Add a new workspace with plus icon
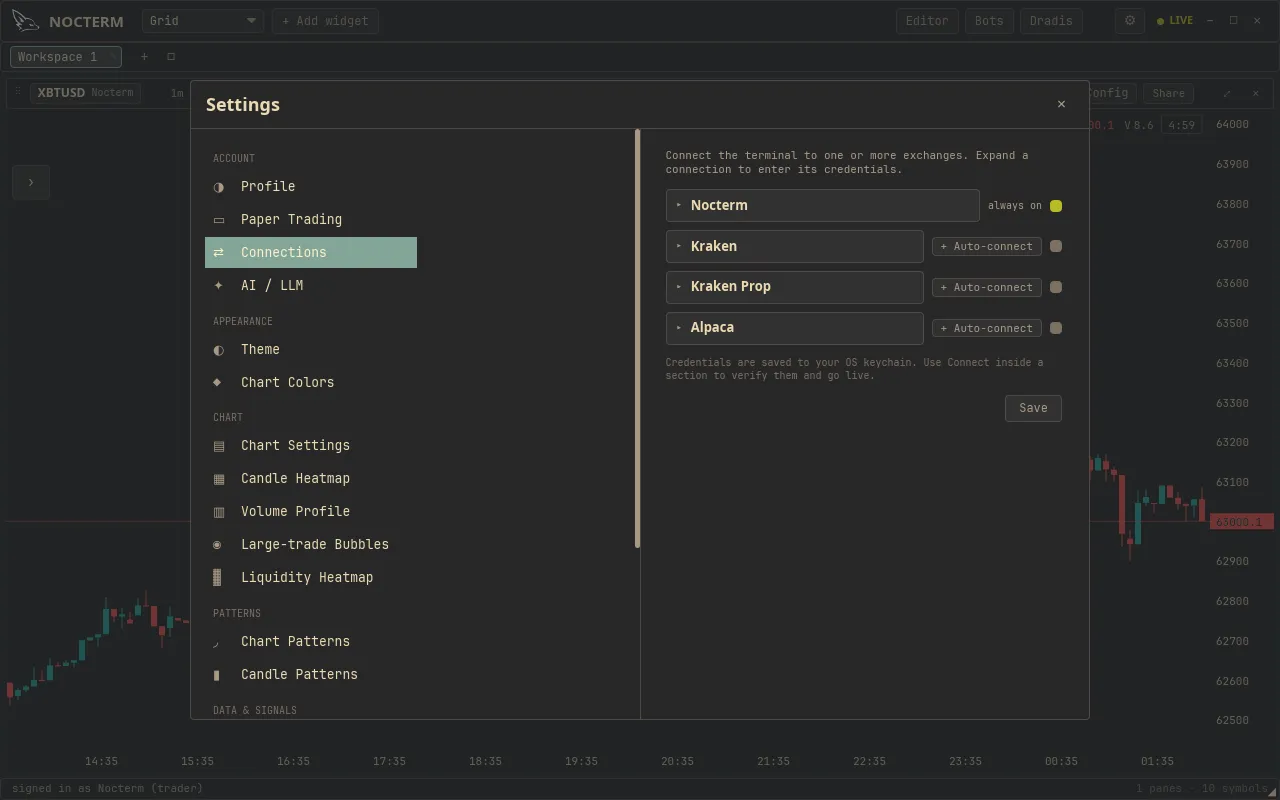The height and width of the screenshot is (800, 1280). click(144, 57)
